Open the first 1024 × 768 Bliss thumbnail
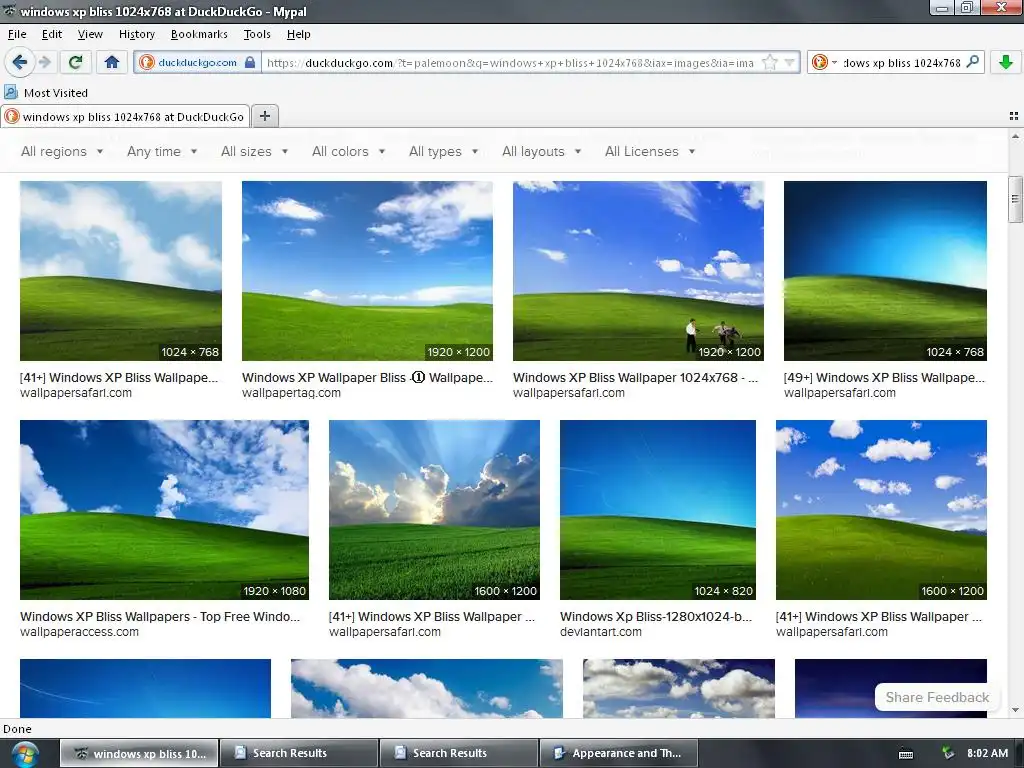The width and height of the screenshot is (1024, 768). click(x=121, y=271)
